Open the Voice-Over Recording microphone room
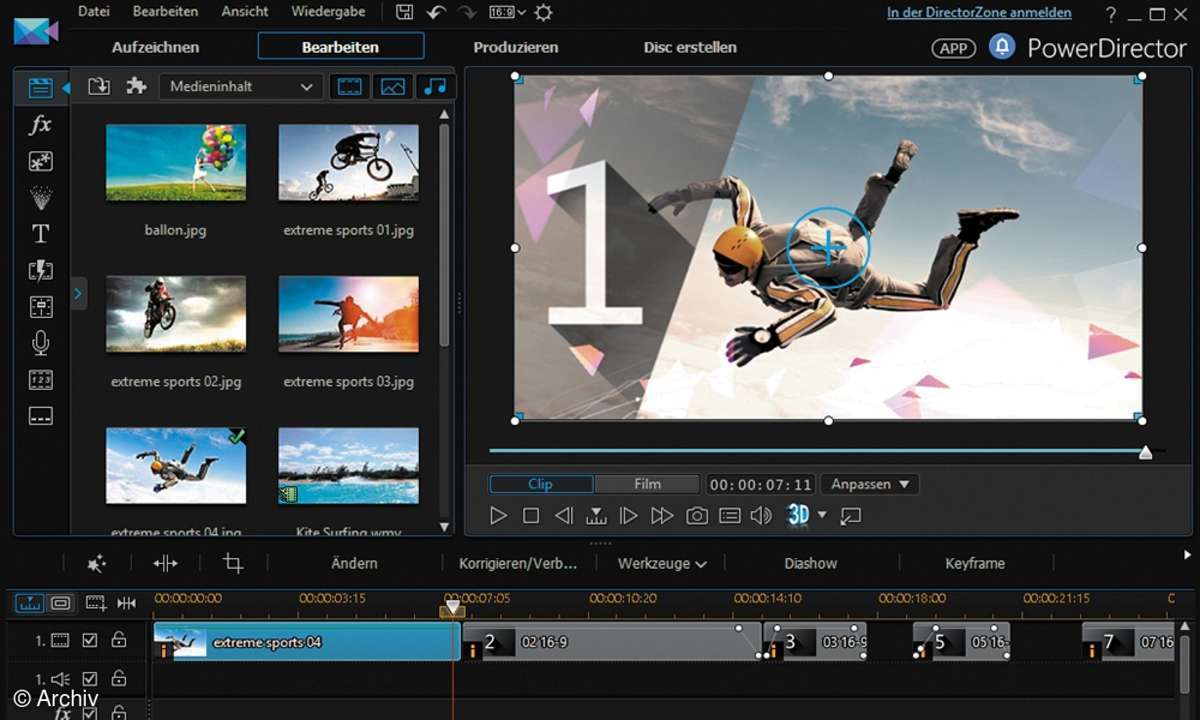This screenshot has width=1200, height=720. 40,343
